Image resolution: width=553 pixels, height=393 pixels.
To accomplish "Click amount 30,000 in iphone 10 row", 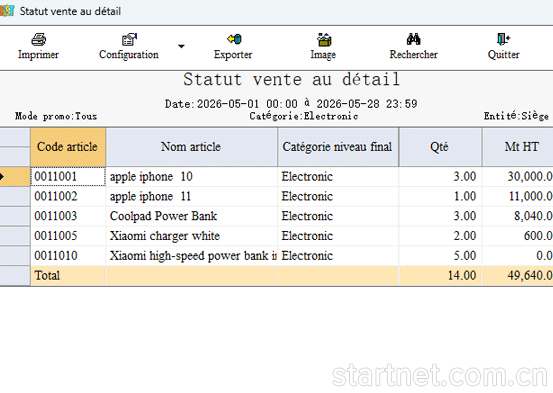I will point(518,176).
